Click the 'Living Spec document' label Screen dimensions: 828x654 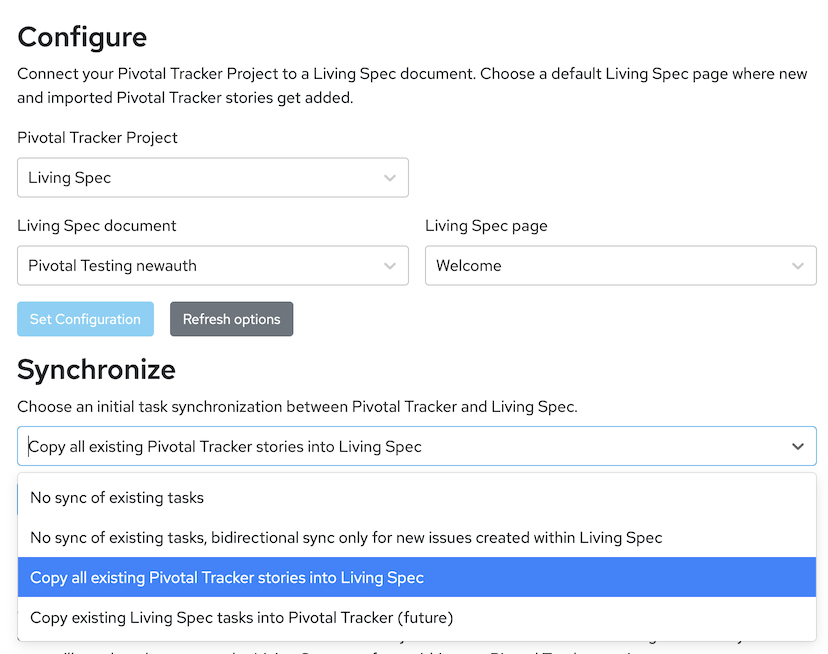click(97, 226)
